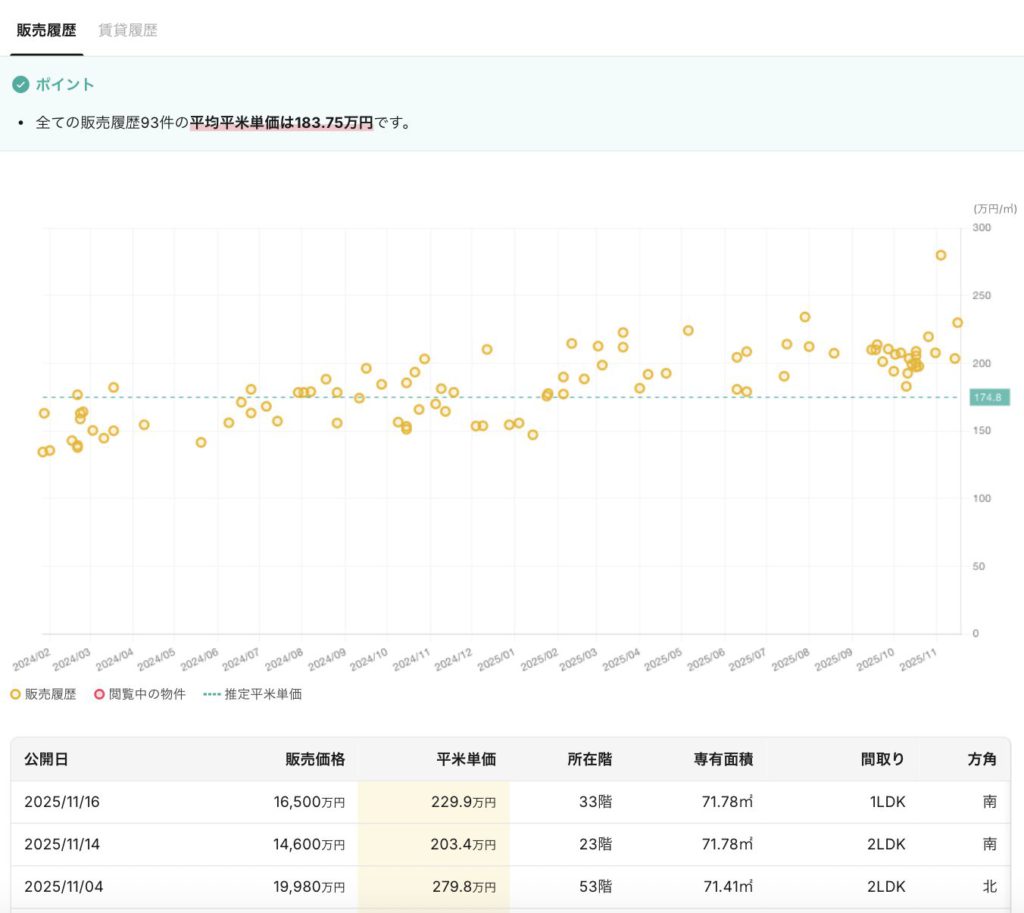
Task: Toggle the 推定平米単価 legend label
Action: (x=263, y=694)
